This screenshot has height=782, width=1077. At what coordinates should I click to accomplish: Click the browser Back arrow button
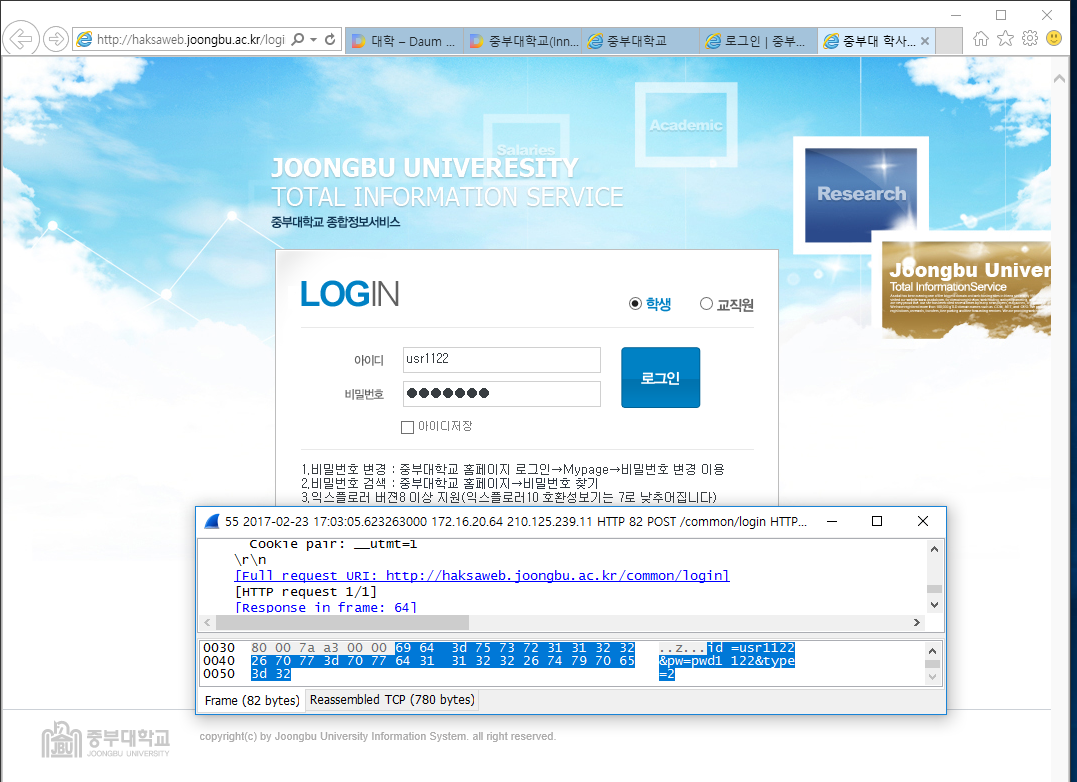click(x=21, y=39)
